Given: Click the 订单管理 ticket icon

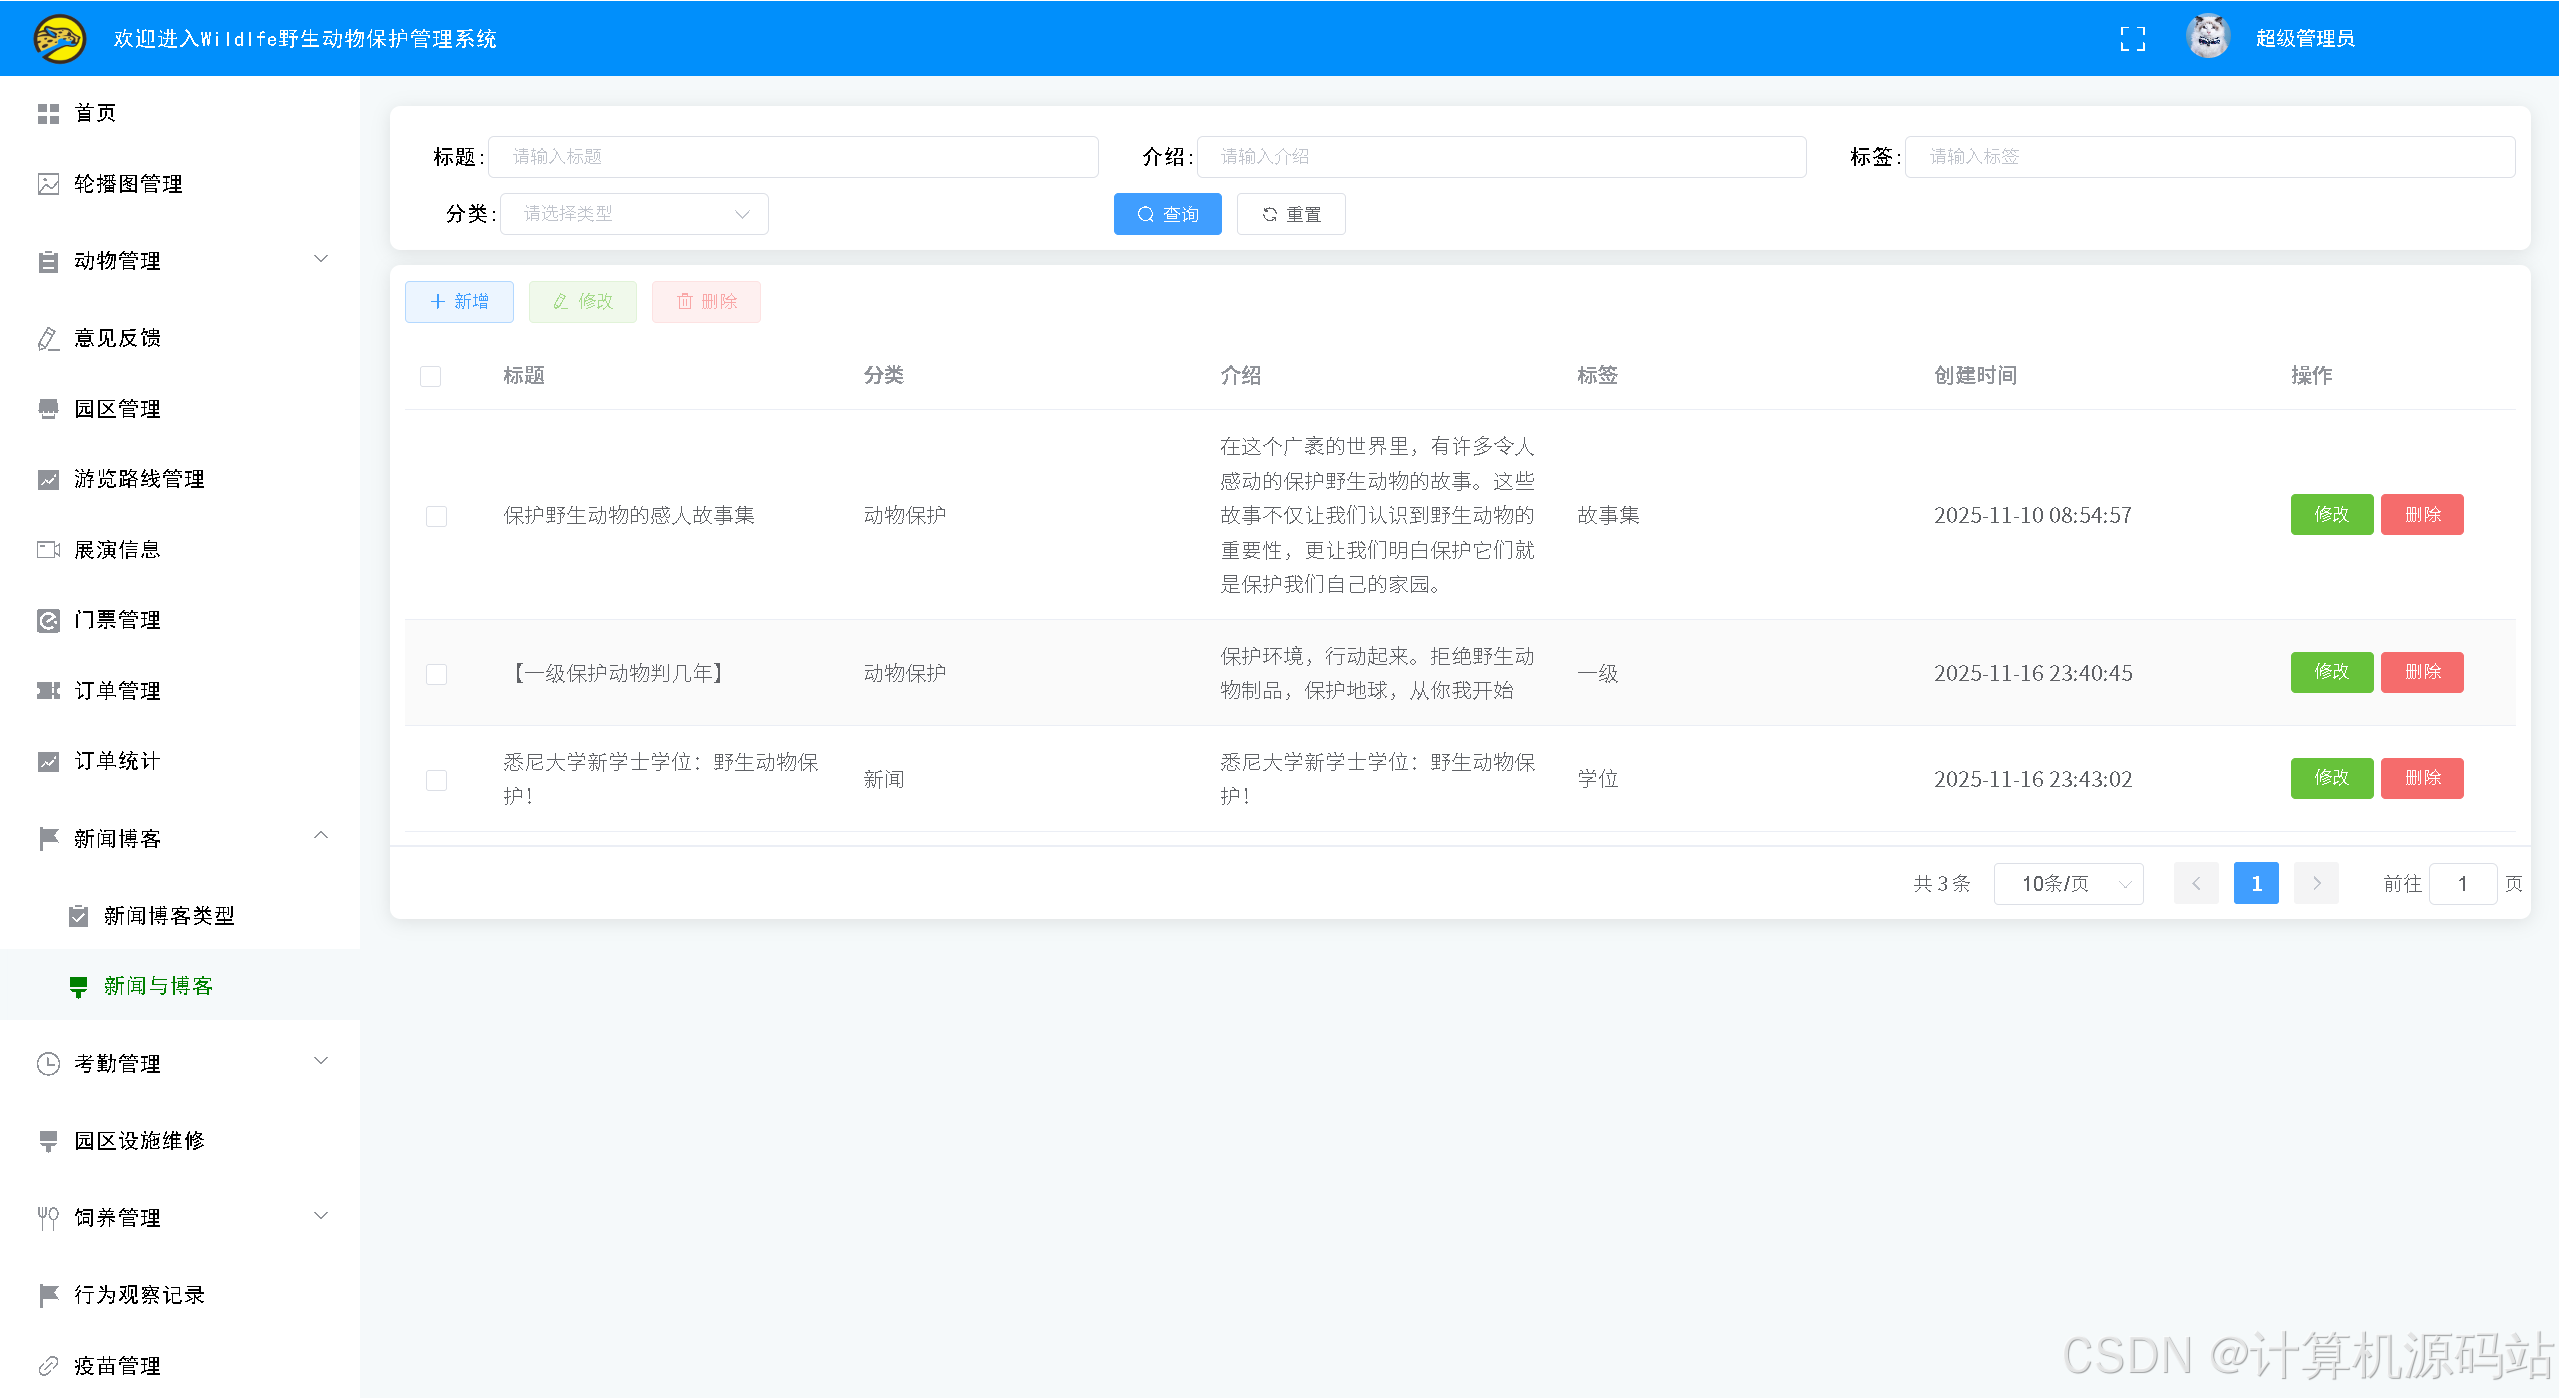Looking at the screenshot, I should pos(48,691).
